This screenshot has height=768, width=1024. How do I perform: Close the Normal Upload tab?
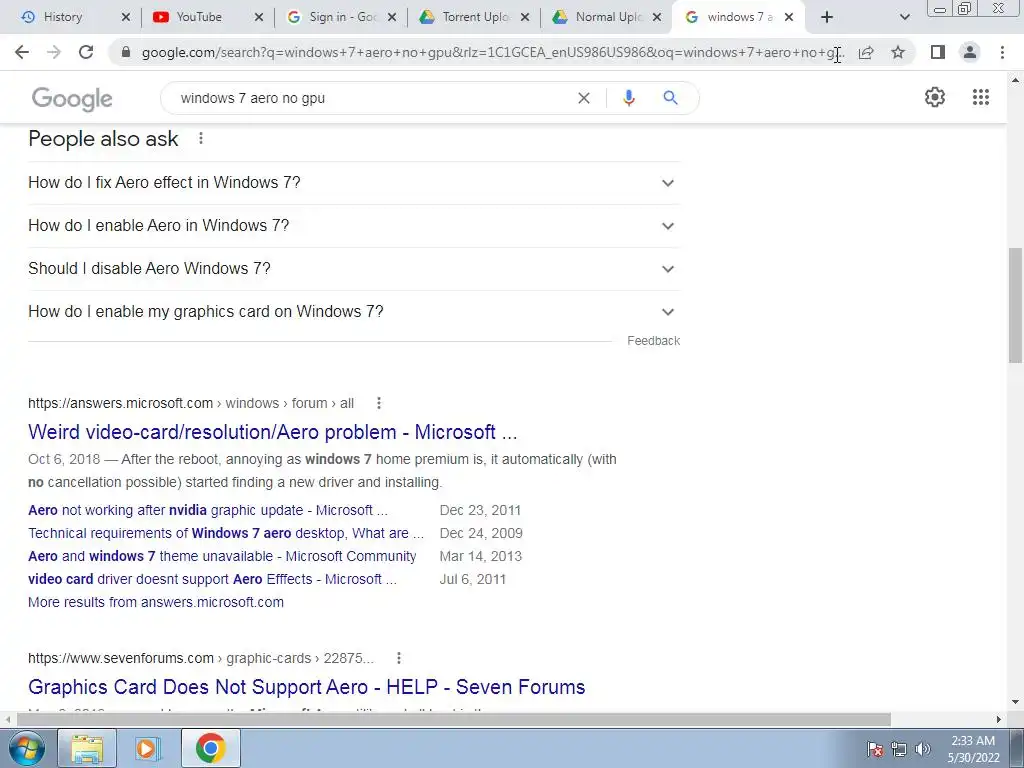657,17
